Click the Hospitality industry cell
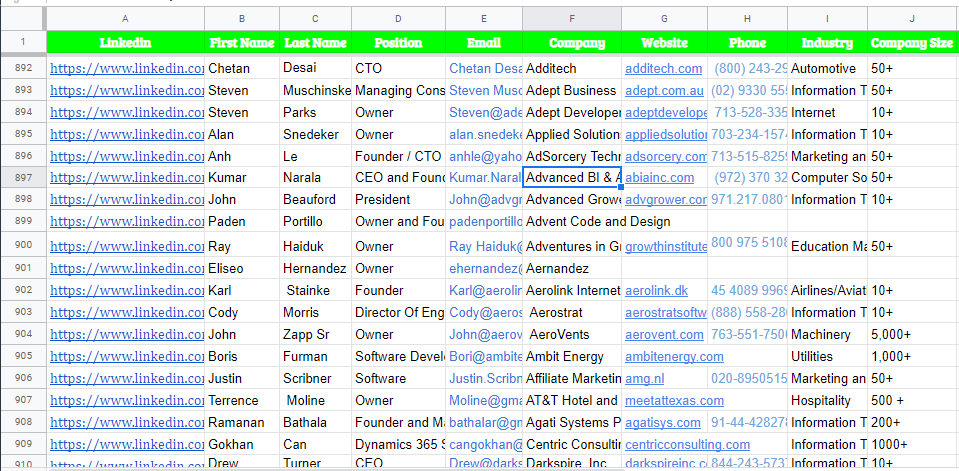 [828, 400]
